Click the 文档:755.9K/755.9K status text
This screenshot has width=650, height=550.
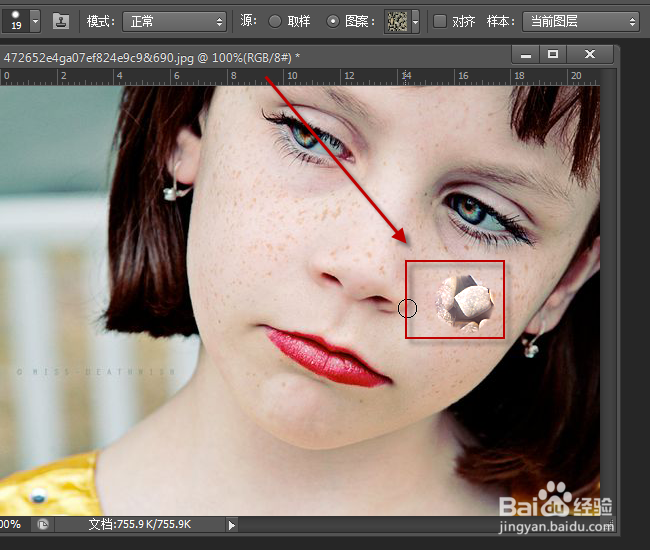pyautogui.click(x=140, y=524)
